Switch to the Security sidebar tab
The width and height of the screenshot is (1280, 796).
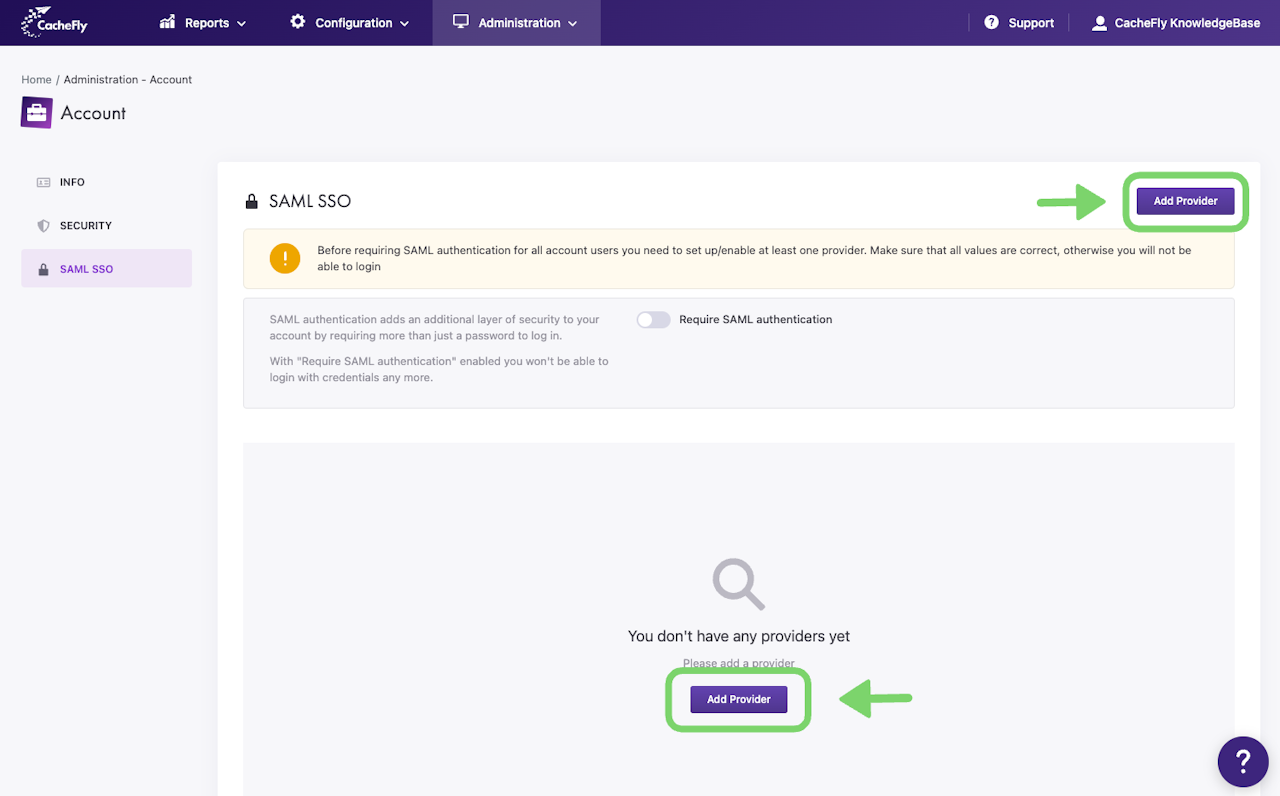tap(86, 226)
